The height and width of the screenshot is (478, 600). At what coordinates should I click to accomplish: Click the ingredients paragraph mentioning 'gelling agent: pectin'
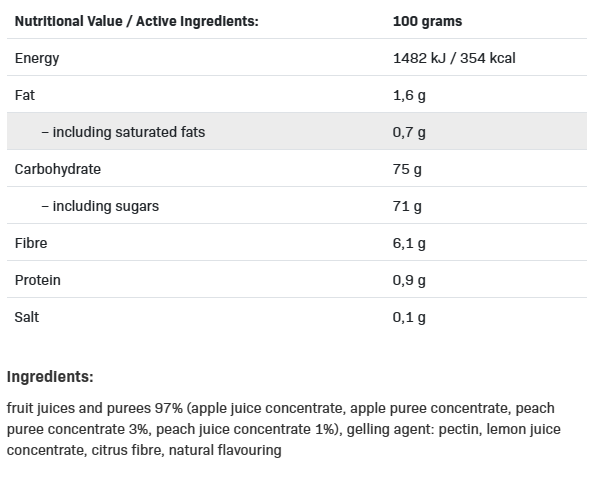[283, 429]
